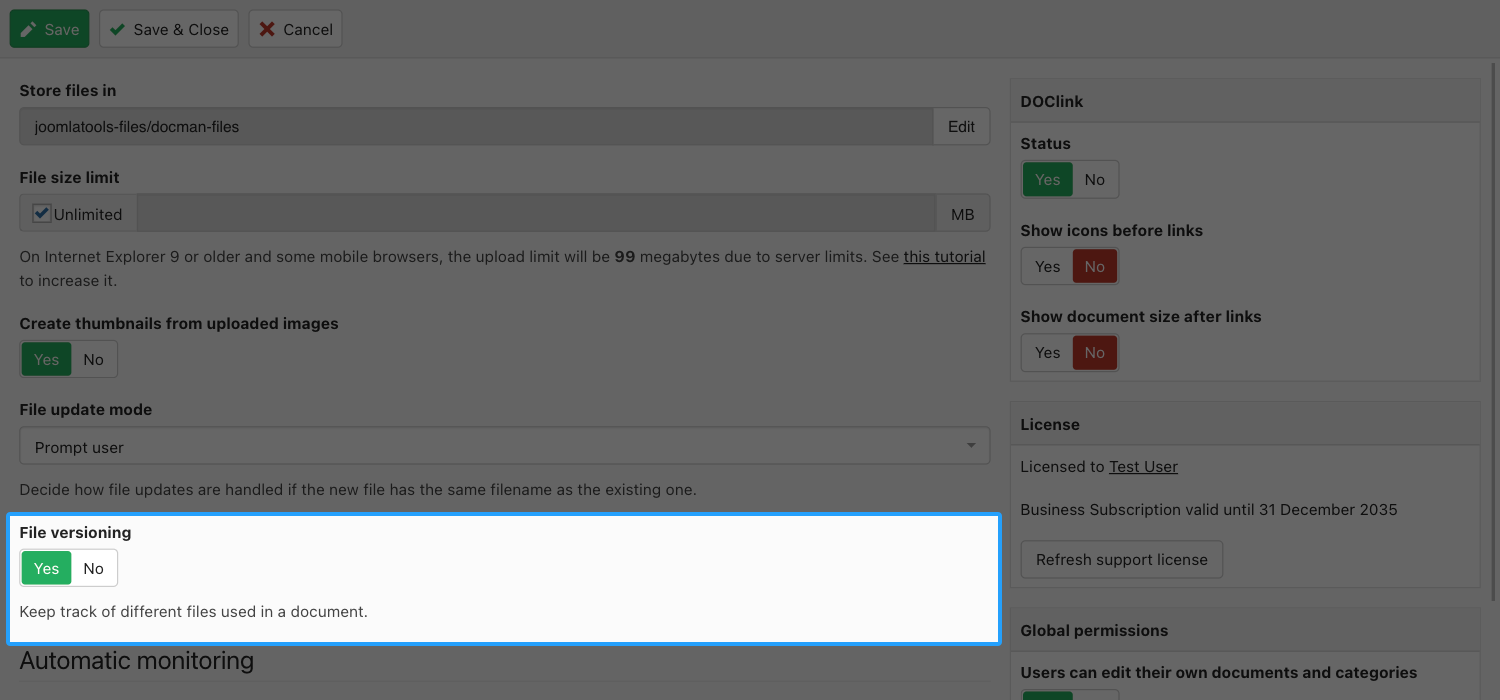Open the Test User license link
Viewport: 1500px width, 700px height.
tap(1143, 467)
